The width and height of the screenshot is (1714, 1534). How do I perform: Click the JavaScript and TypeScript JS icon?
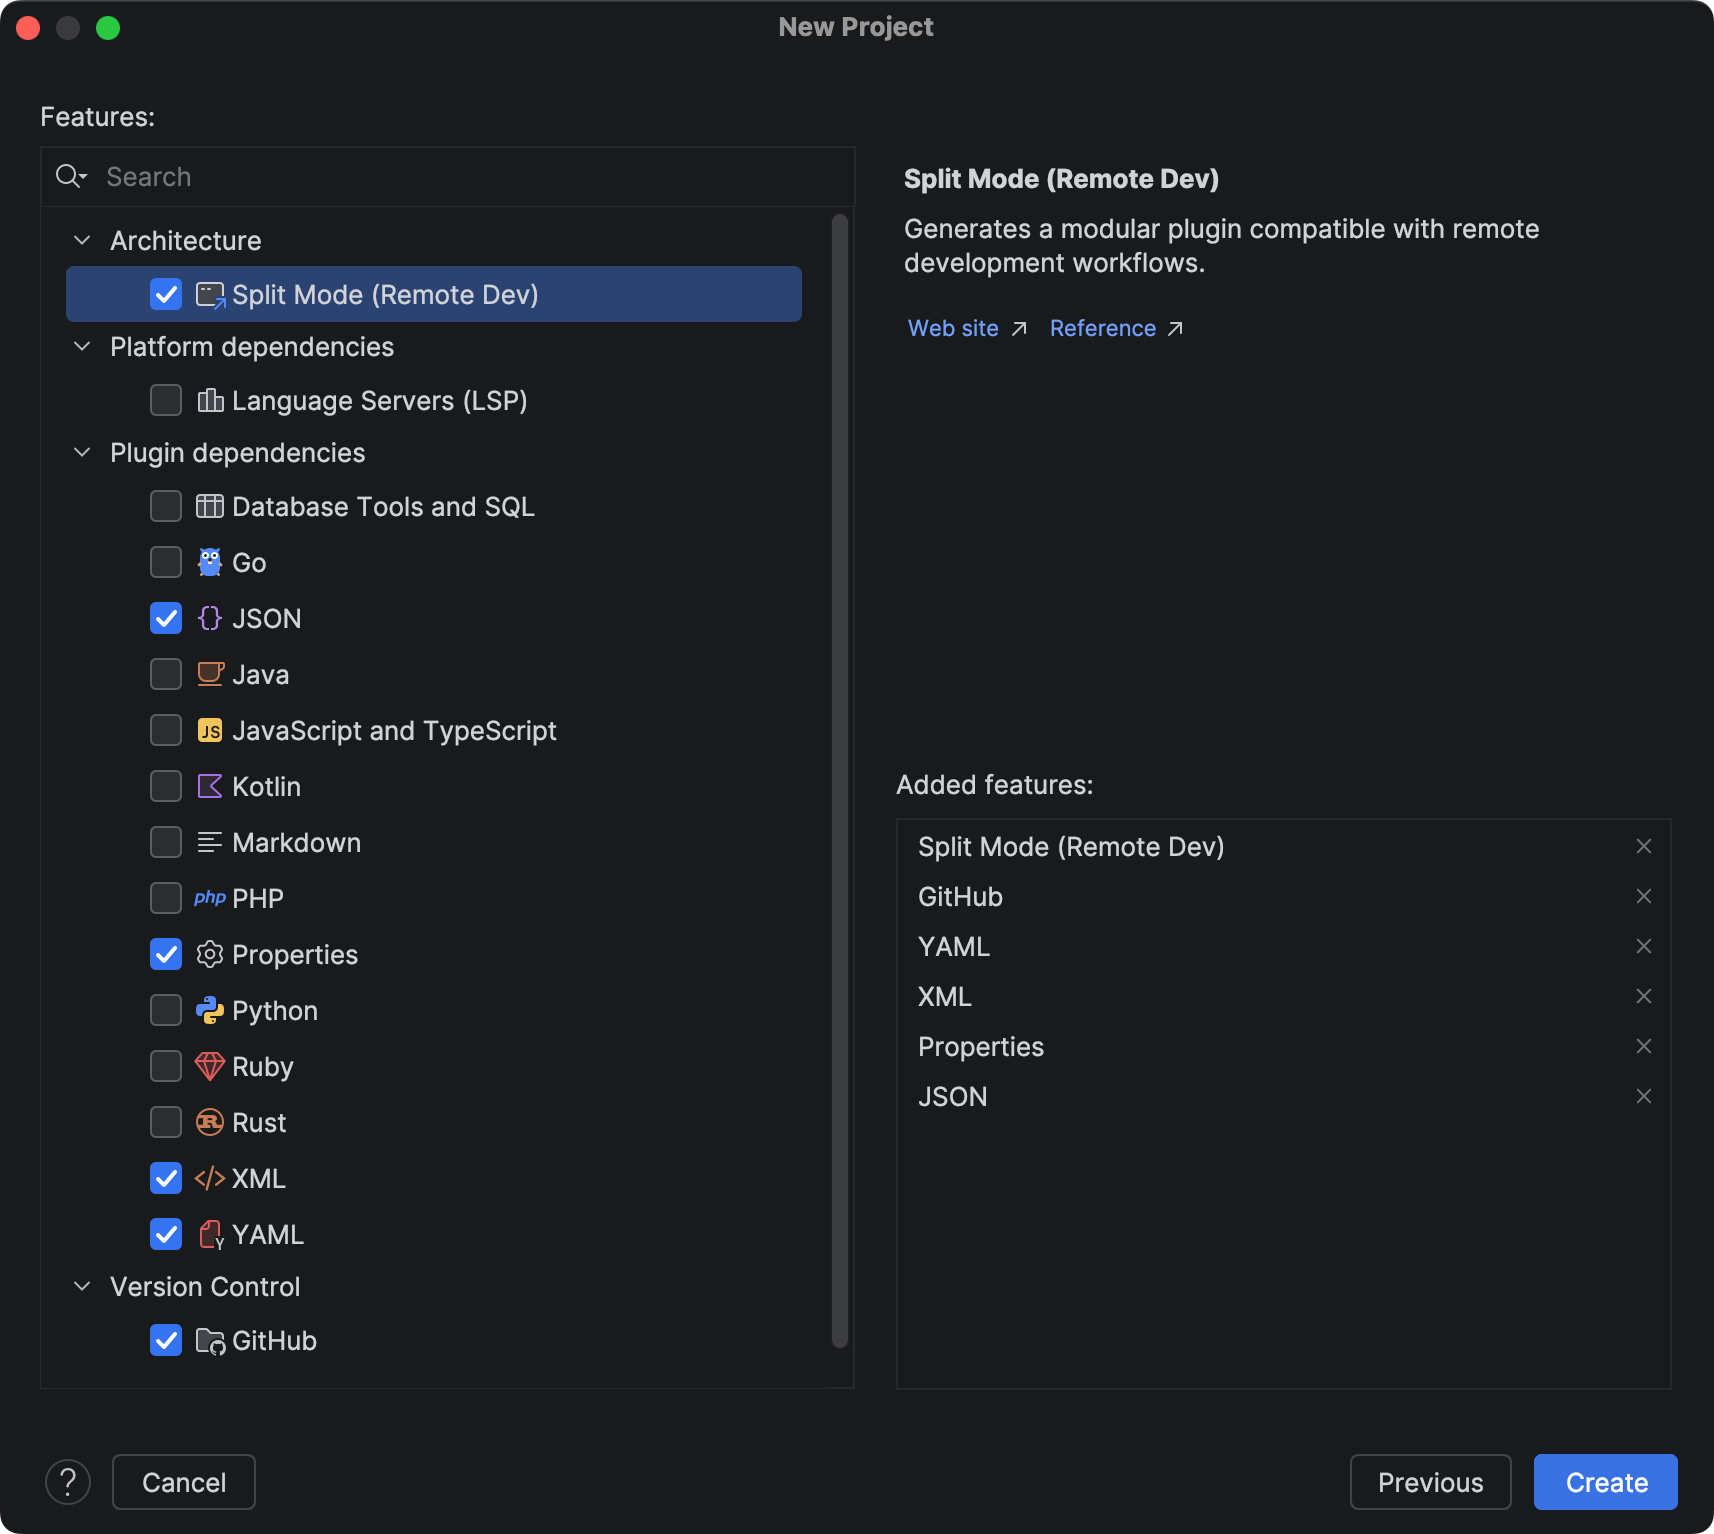(210, 731)
